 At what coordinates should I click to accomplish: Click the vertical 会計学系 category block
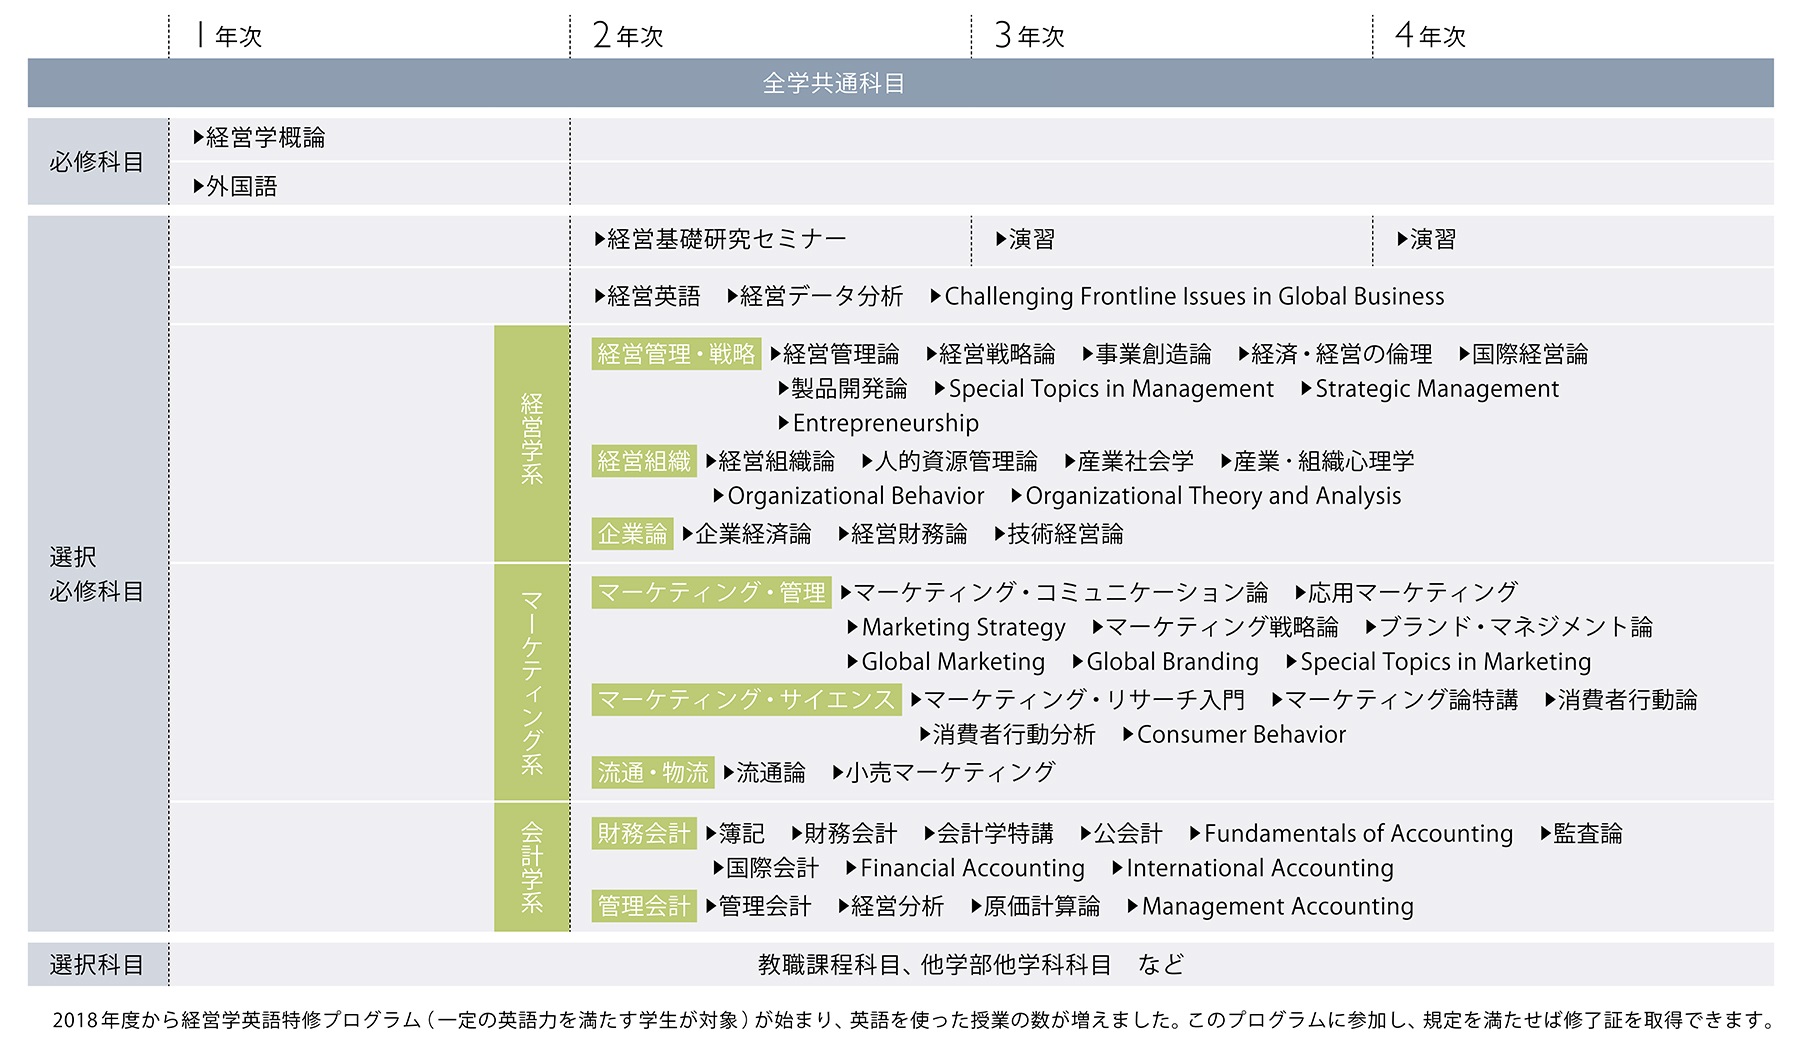(x=532, y=867)
